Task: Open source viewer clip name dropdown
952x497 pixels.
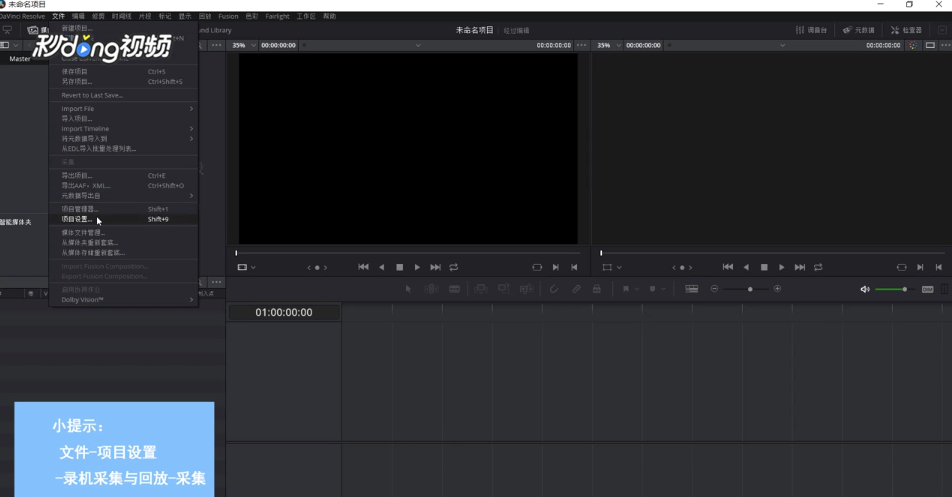Action: (418, 46)
